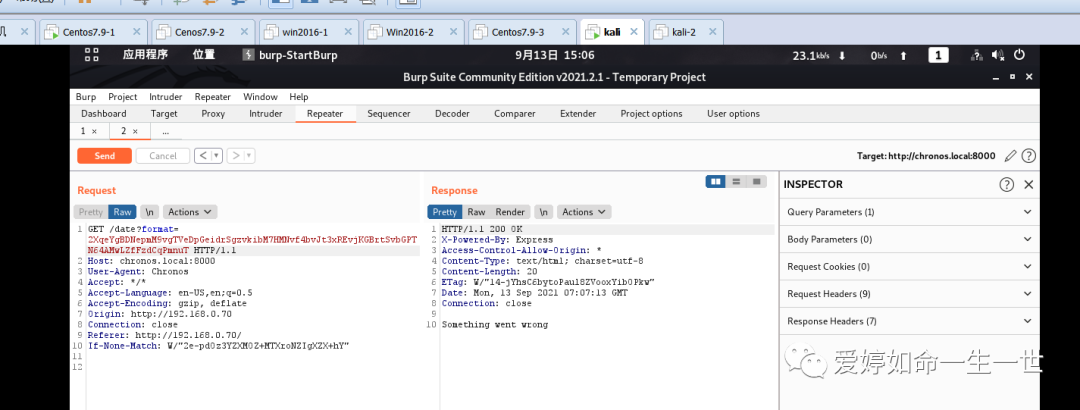This screenshot has height=410, width=1080.
Task: Open the Repeater menu
Action: [212, 96]
